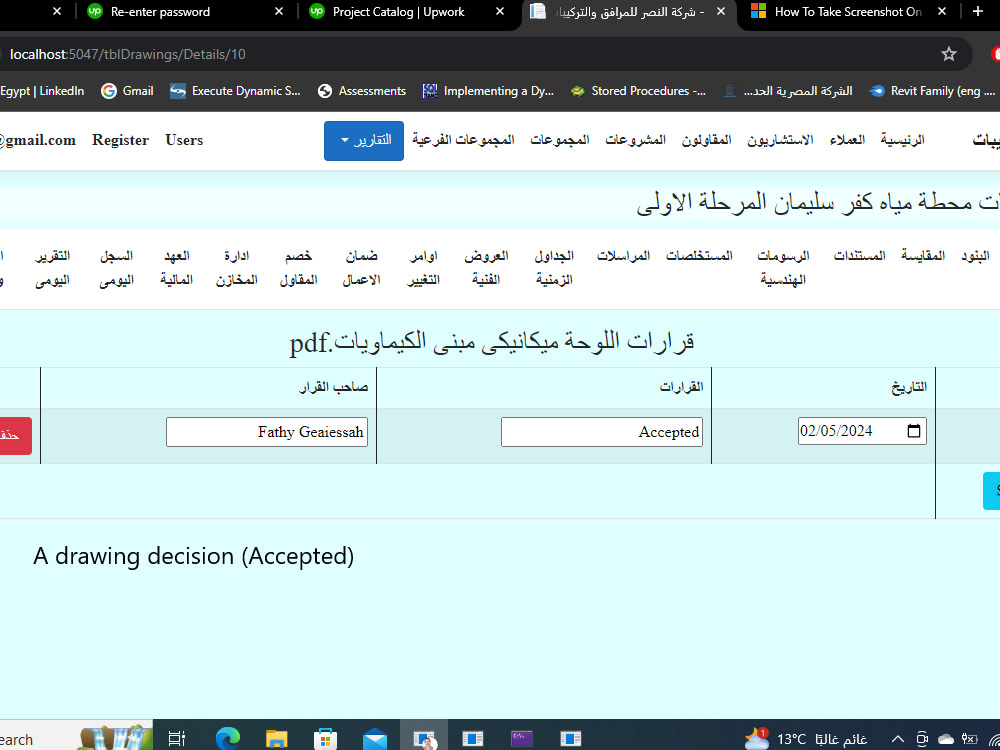Click the date field showing 02/05/2024

[x=862, y=431]
